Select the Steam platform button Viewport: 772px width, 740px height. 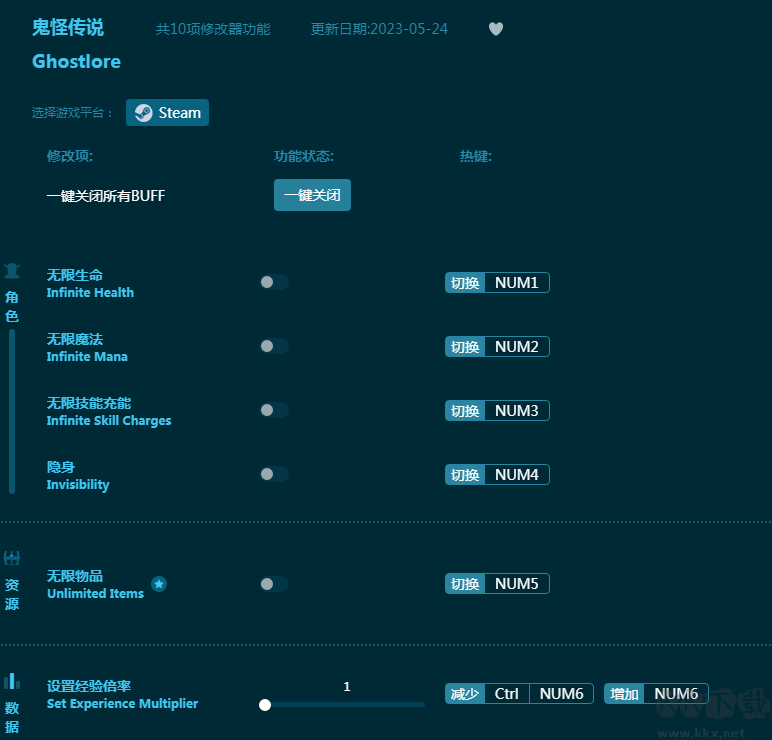(x=167, y=113)
